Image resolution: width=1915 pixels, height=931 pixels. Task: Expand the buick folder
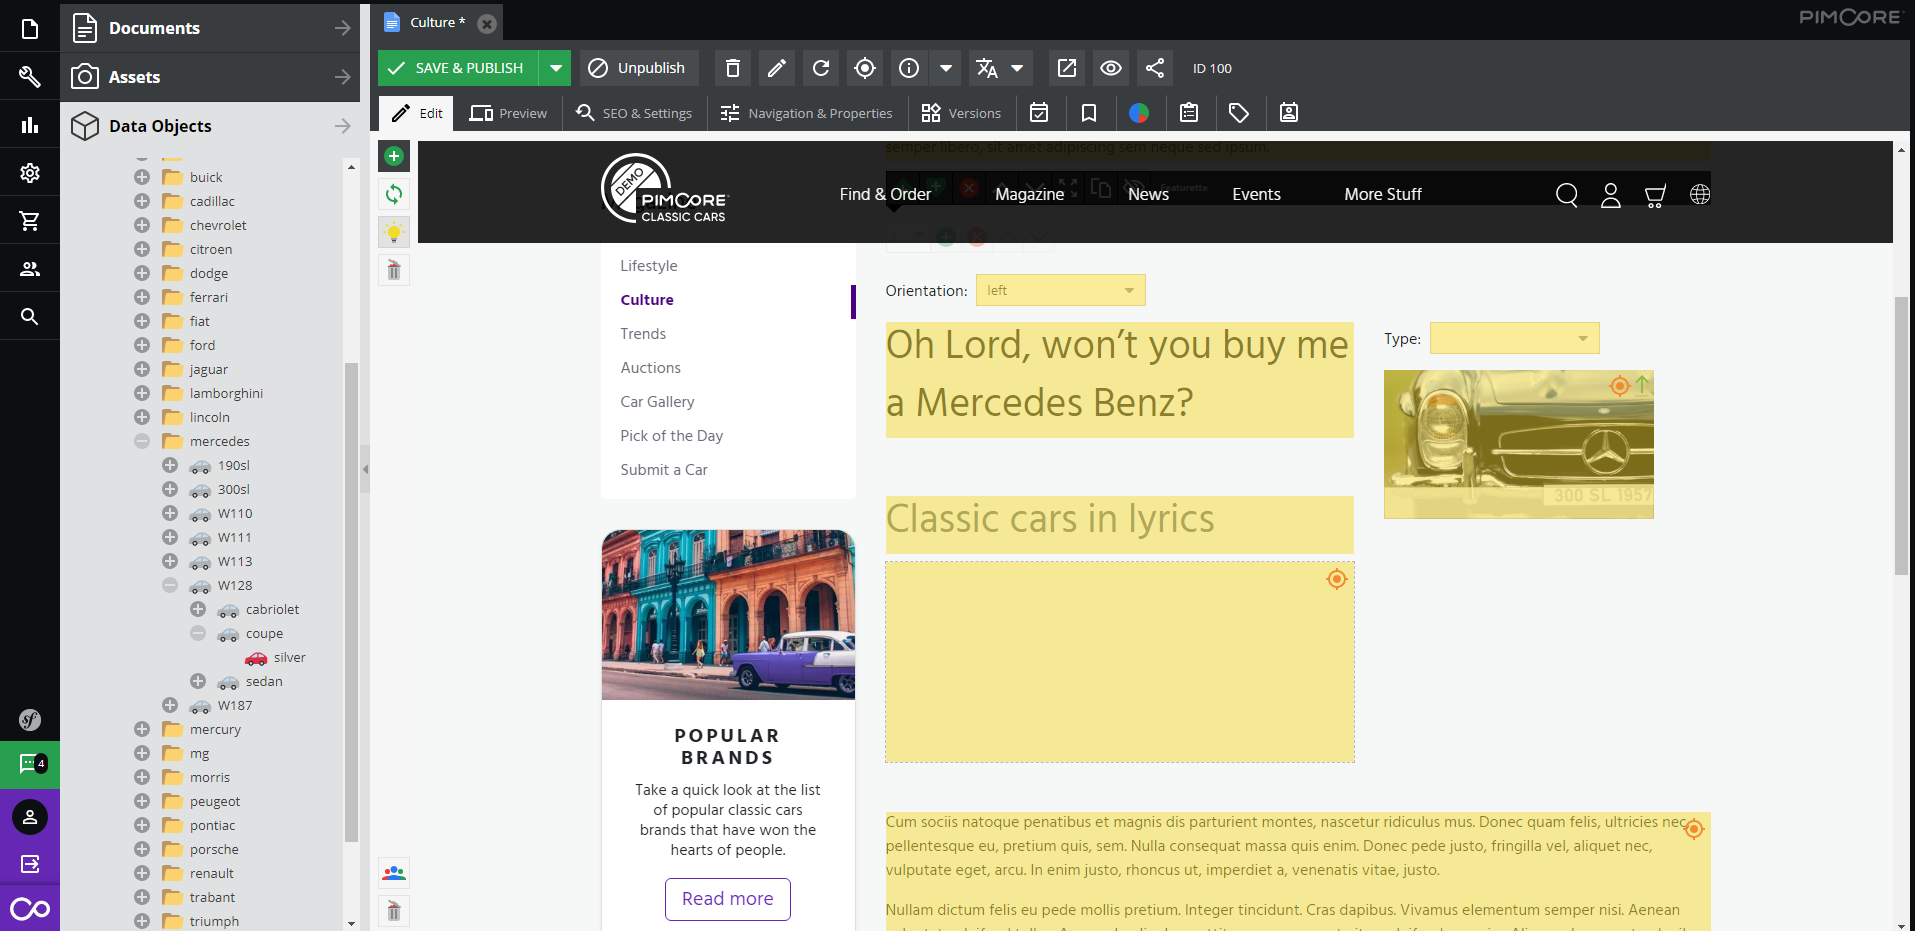(x=142, y=177)
